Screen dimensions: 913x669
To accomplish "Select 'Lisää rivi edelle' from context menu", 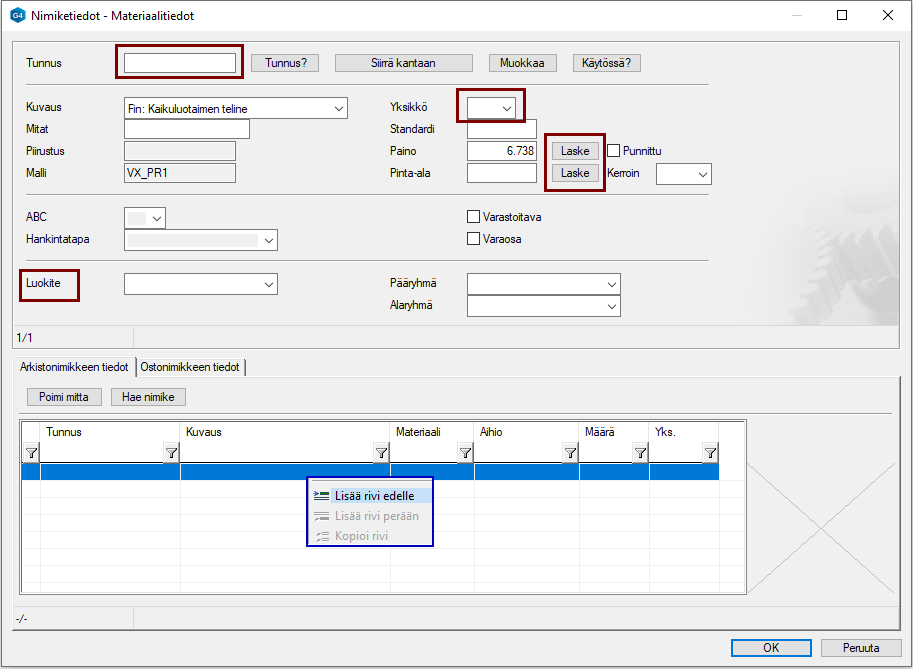I will pyautogui.click(x=373, y=496).
